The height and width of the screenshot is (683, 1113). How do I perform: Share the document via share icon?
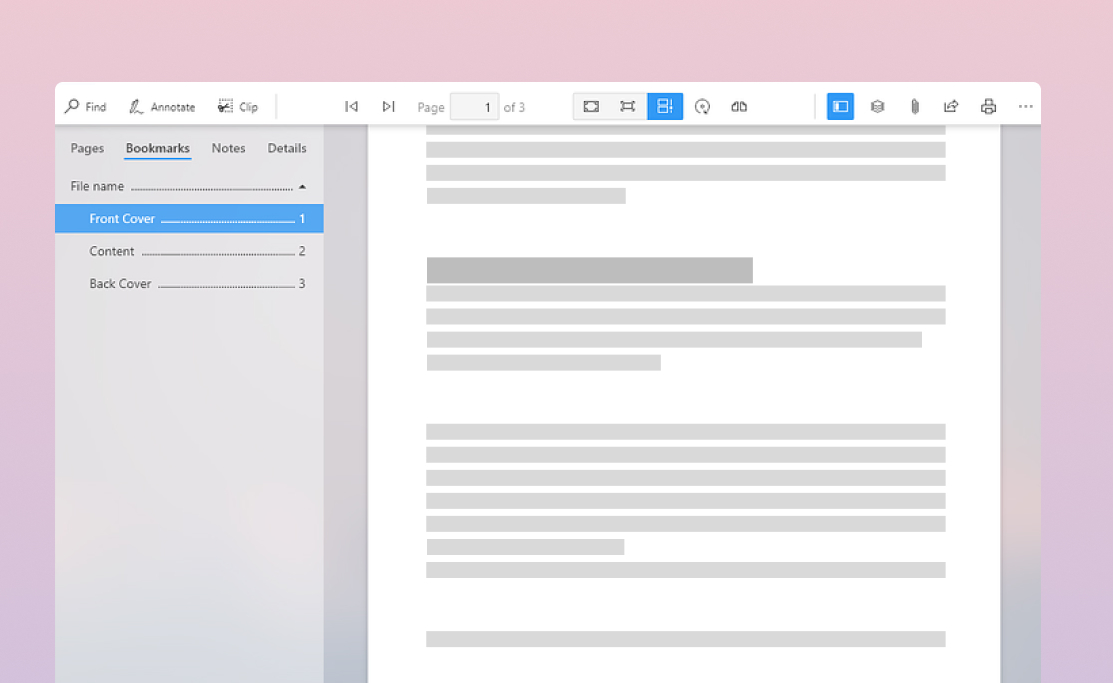951,106
